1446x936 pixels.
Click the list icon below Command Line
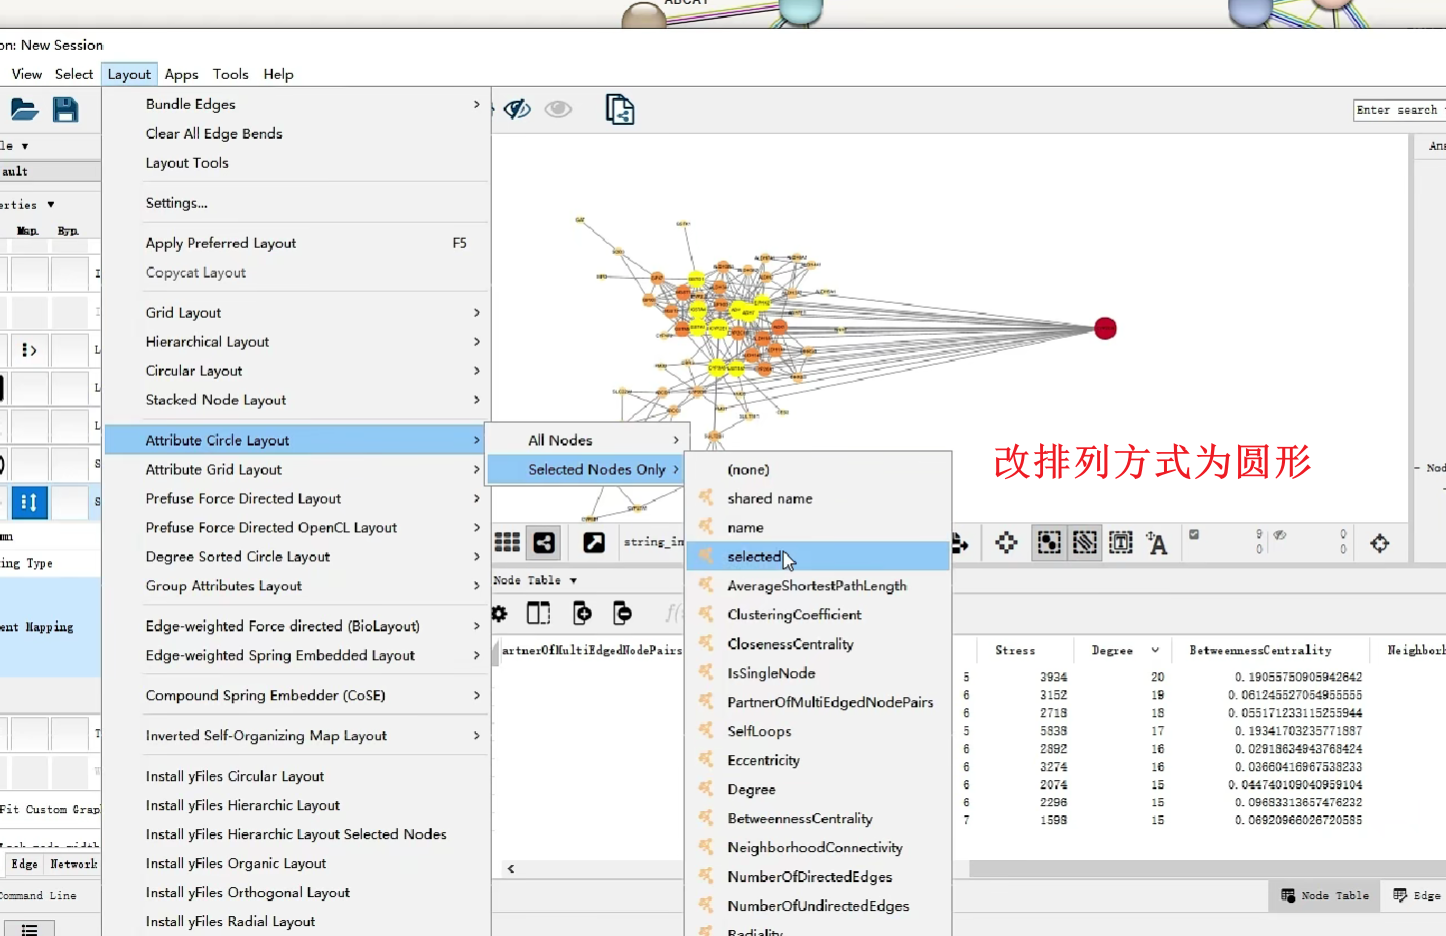pyautogui.click(x=30, y=929)
